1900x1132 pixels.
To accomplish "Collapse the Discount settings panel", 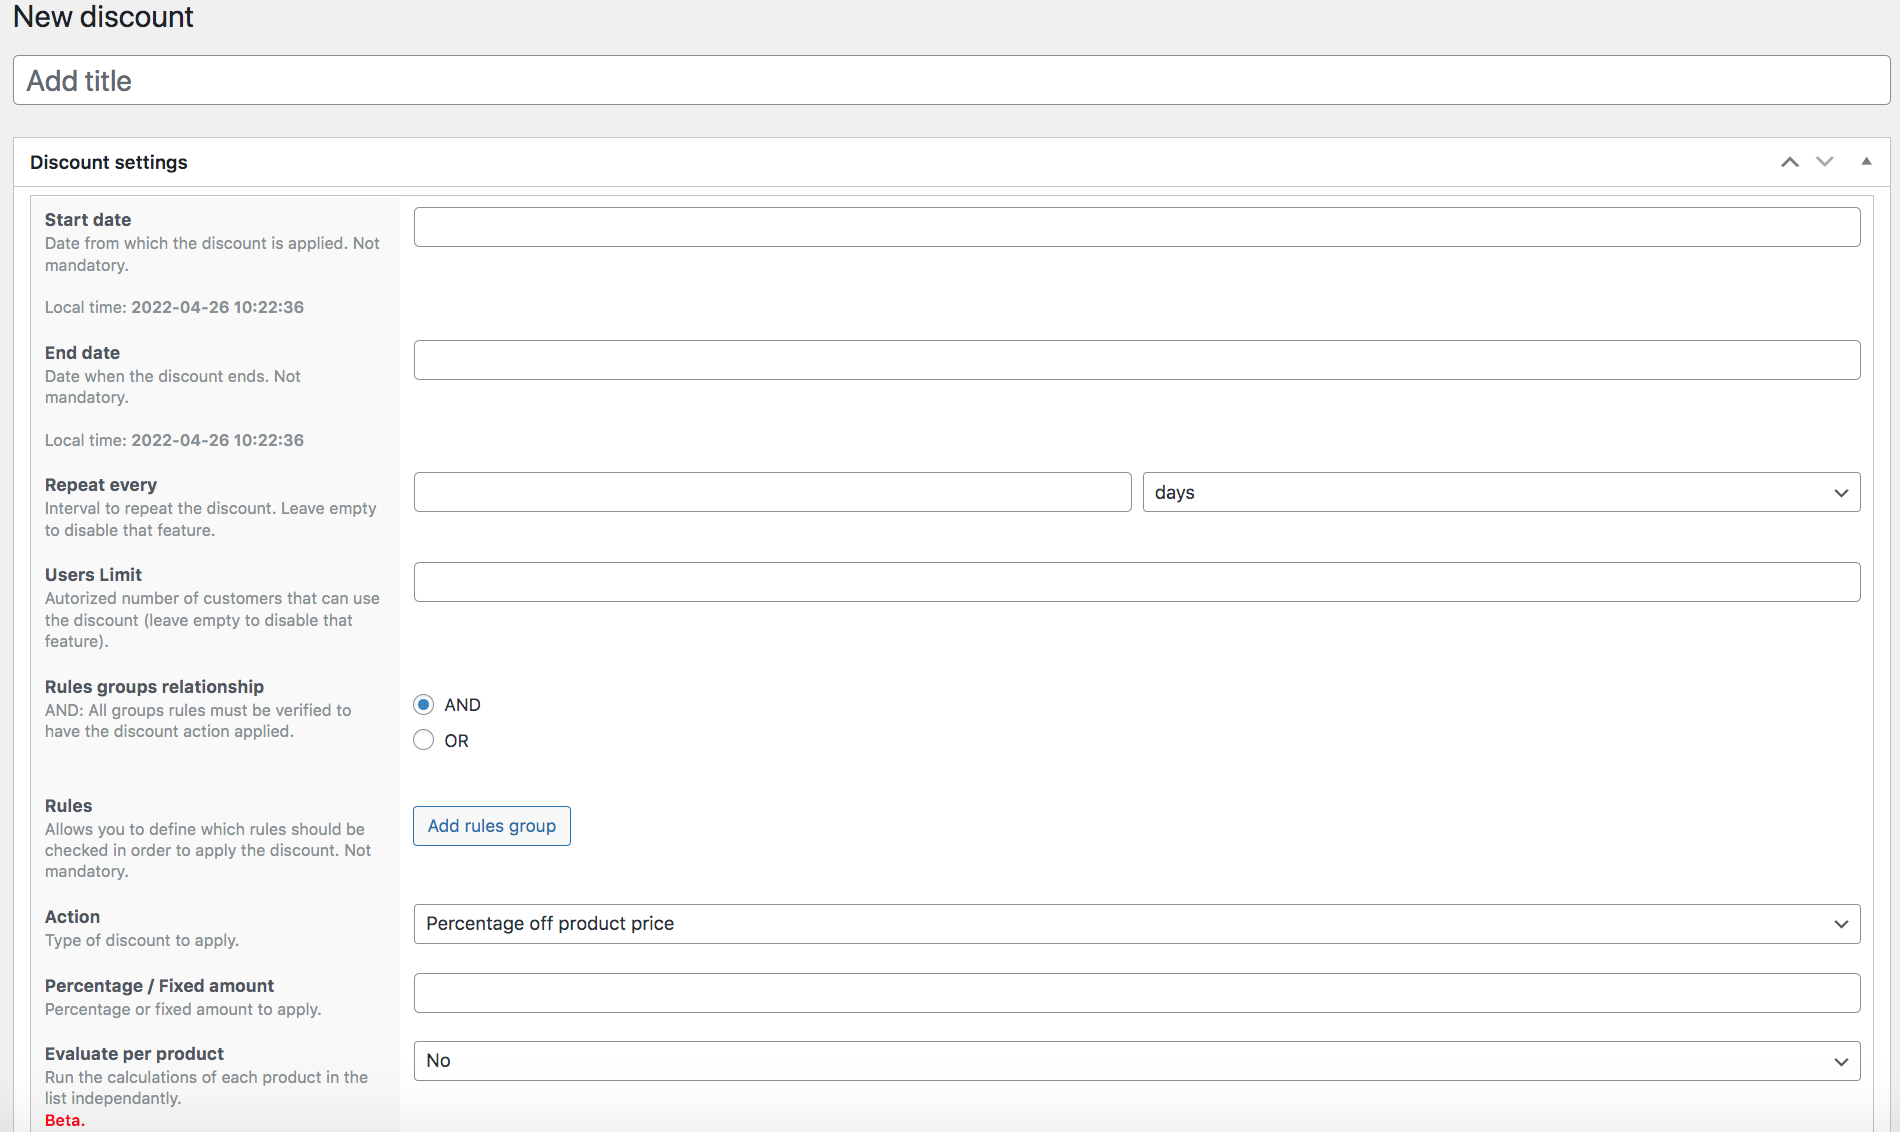I will pyautogui.click(x=1866, y=162).
